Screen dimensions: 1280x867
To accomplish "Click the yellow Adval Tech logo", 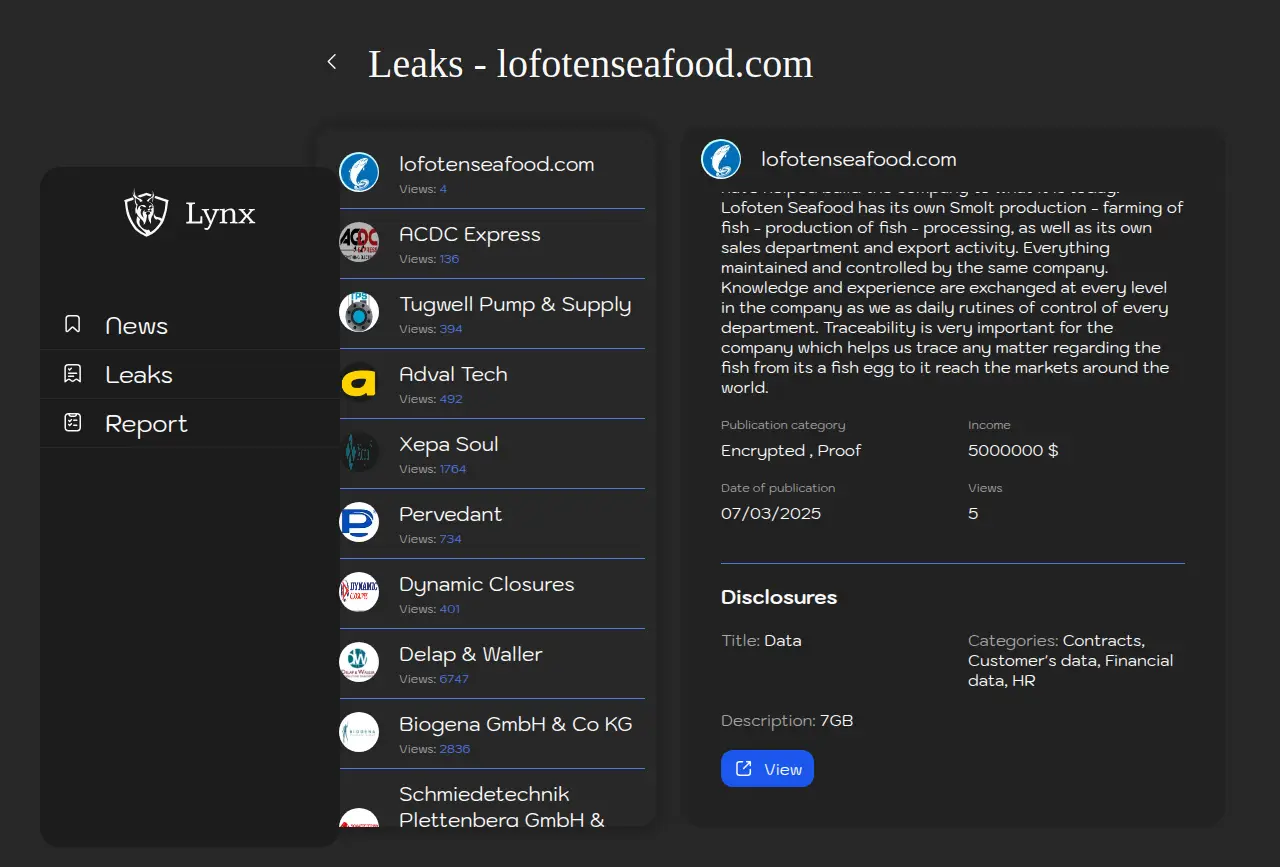I will pos(359,382).
